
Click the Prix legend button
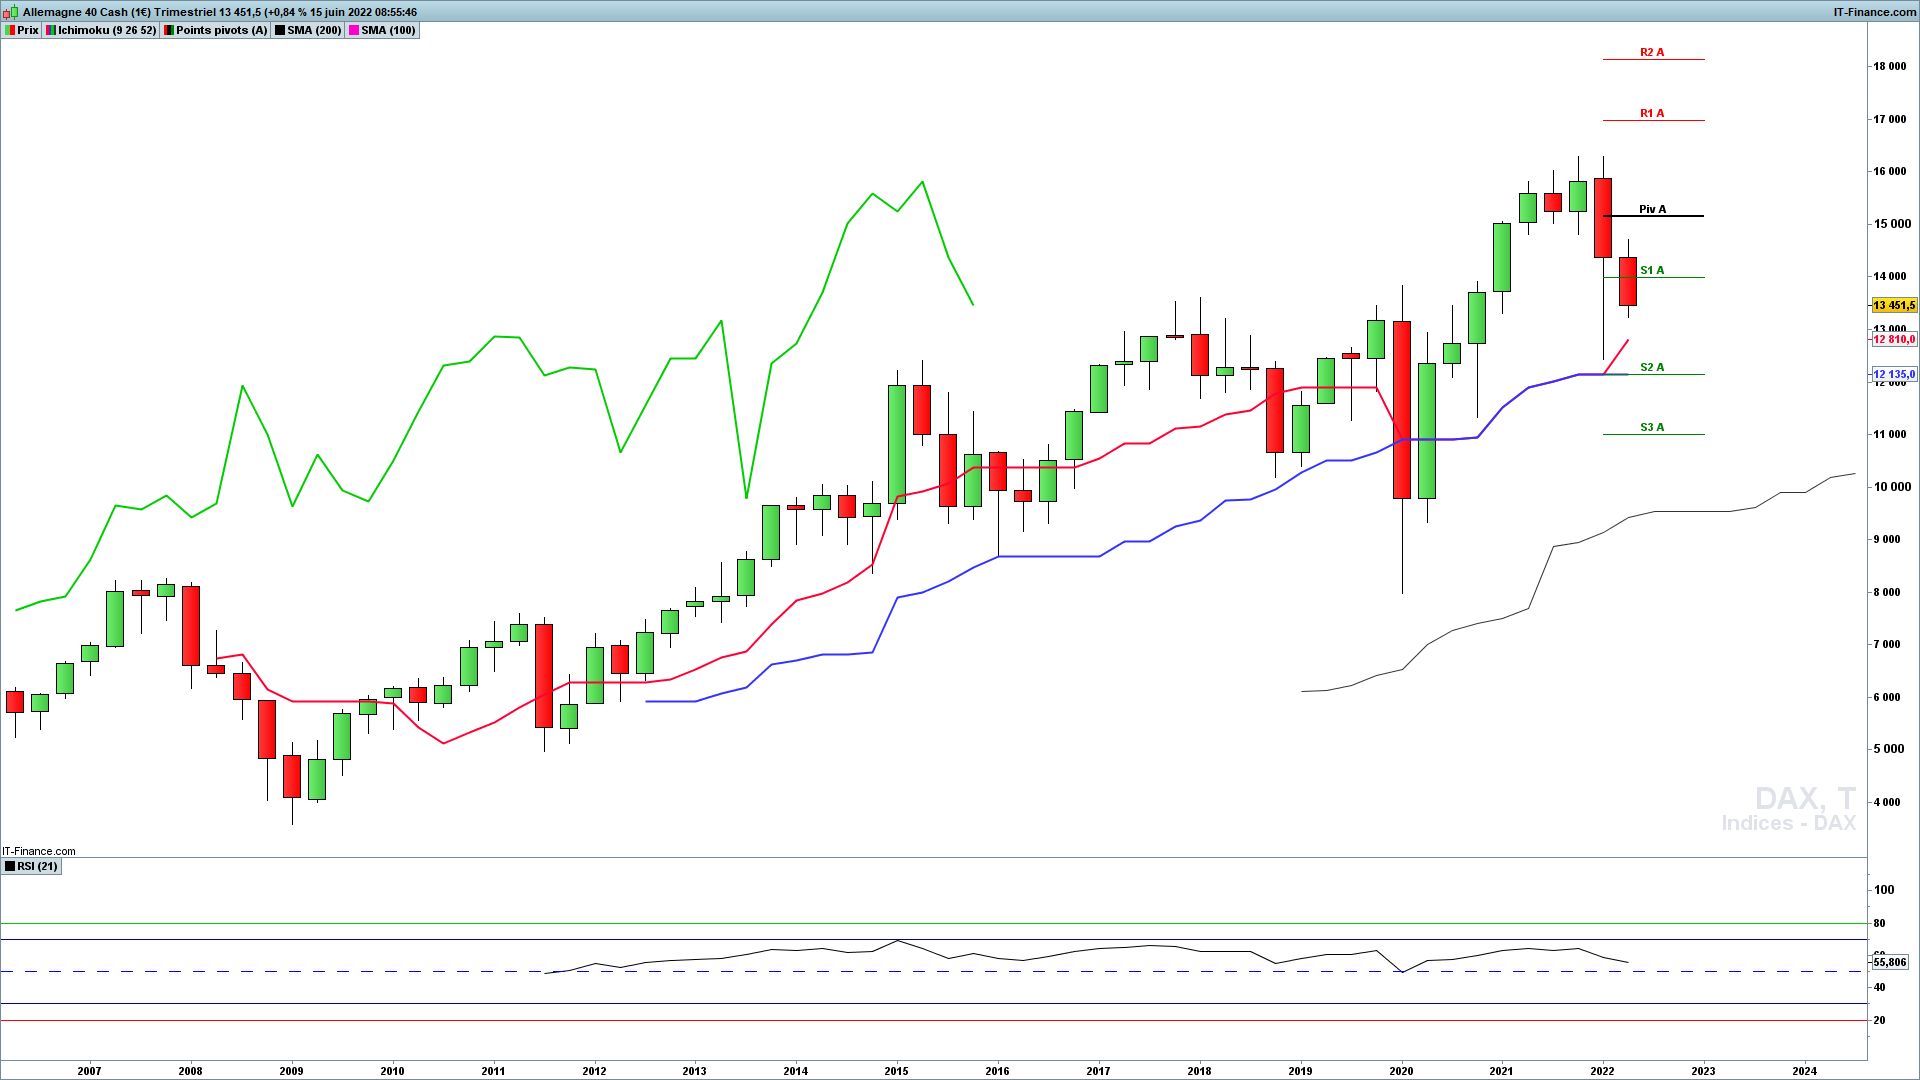pos(22,30)
